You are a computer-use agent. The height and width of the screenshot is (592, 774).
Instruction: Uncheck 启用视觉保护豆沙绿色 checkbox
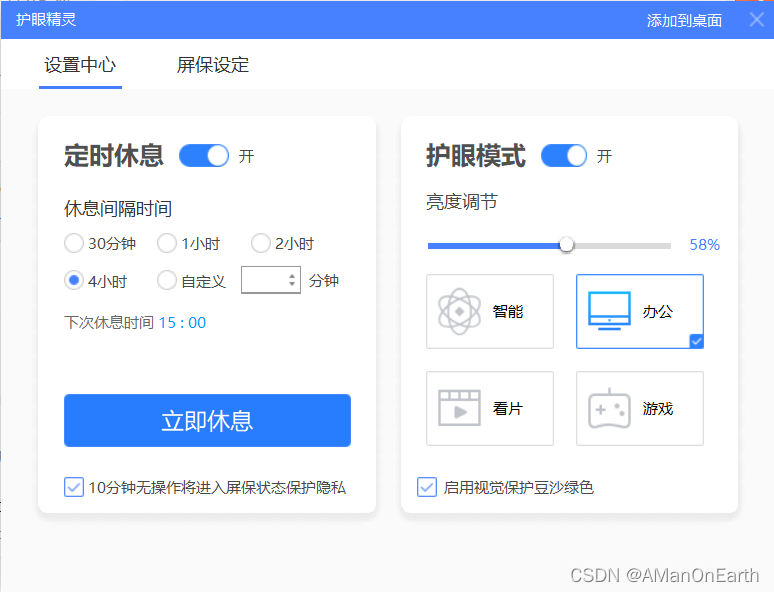(x=426, y=487)
